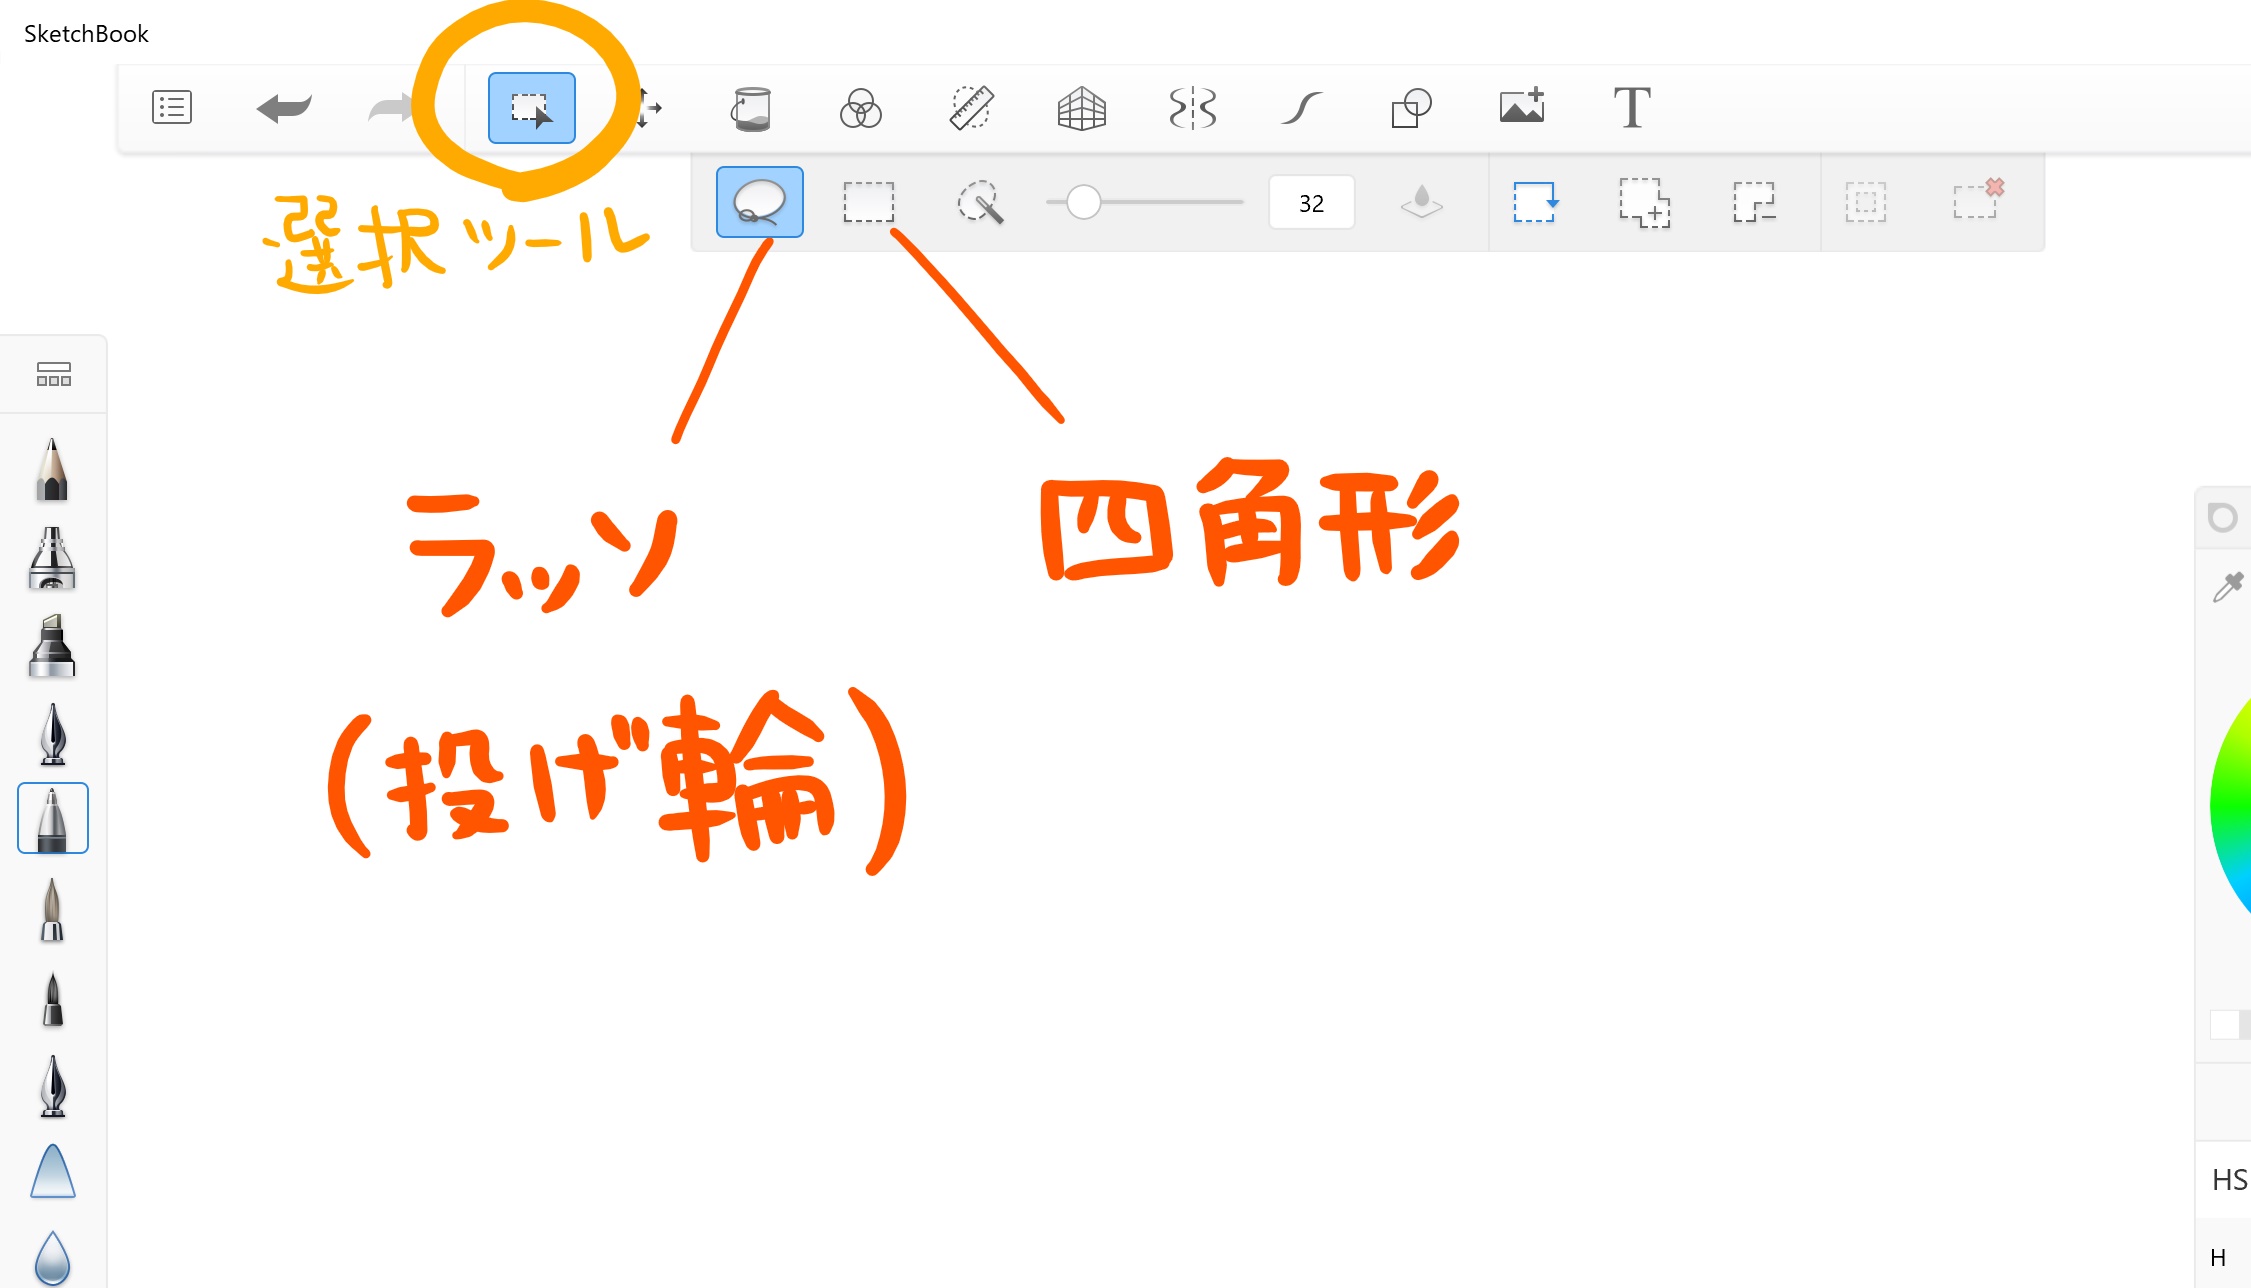Click the color puck circle icon
Image resolution: width=2251 pixels, height=1288 pixels.
point(2222,518)
